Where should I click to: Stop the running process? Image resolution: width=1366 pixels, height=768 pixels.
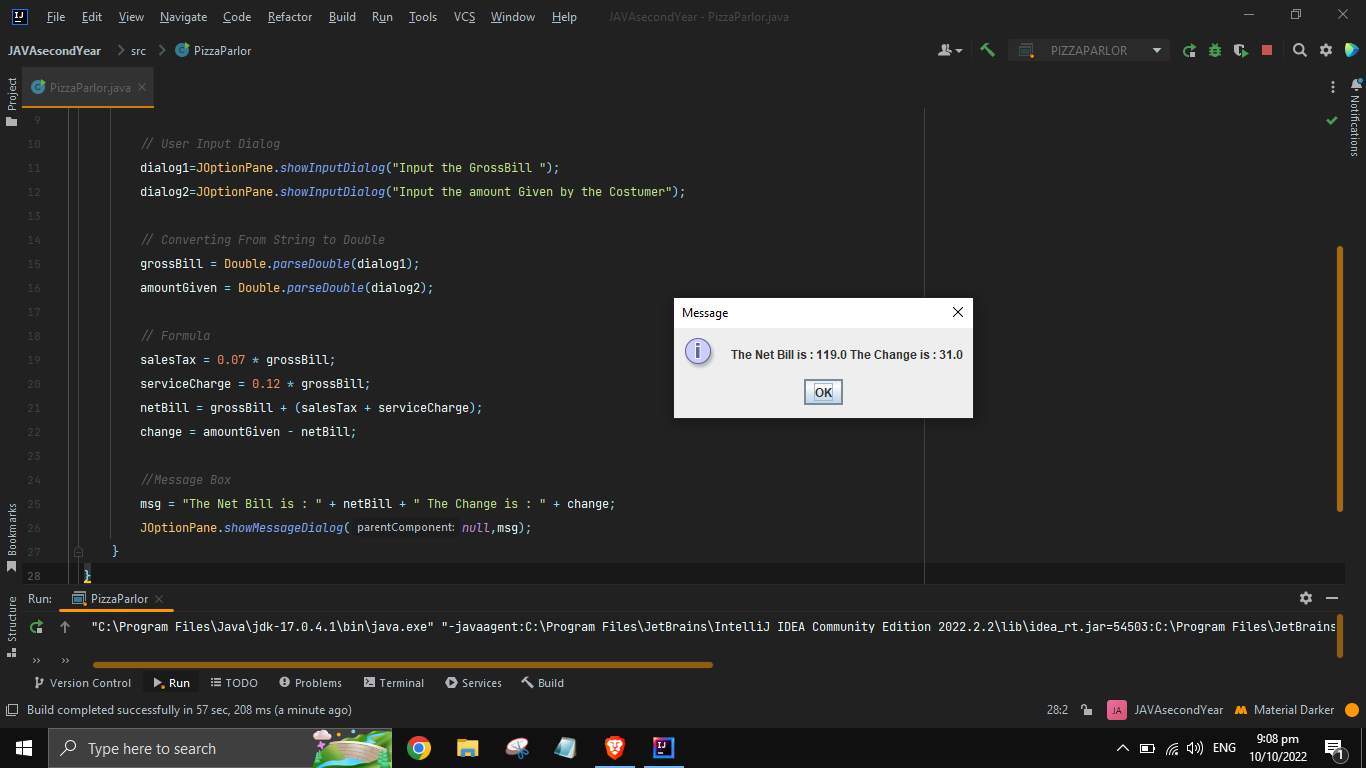coord(1267,50)
